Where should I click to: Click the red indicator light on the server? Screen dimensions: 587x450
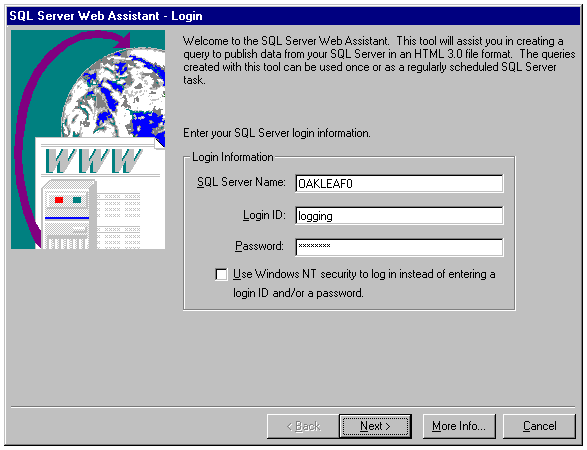point(59,200)
